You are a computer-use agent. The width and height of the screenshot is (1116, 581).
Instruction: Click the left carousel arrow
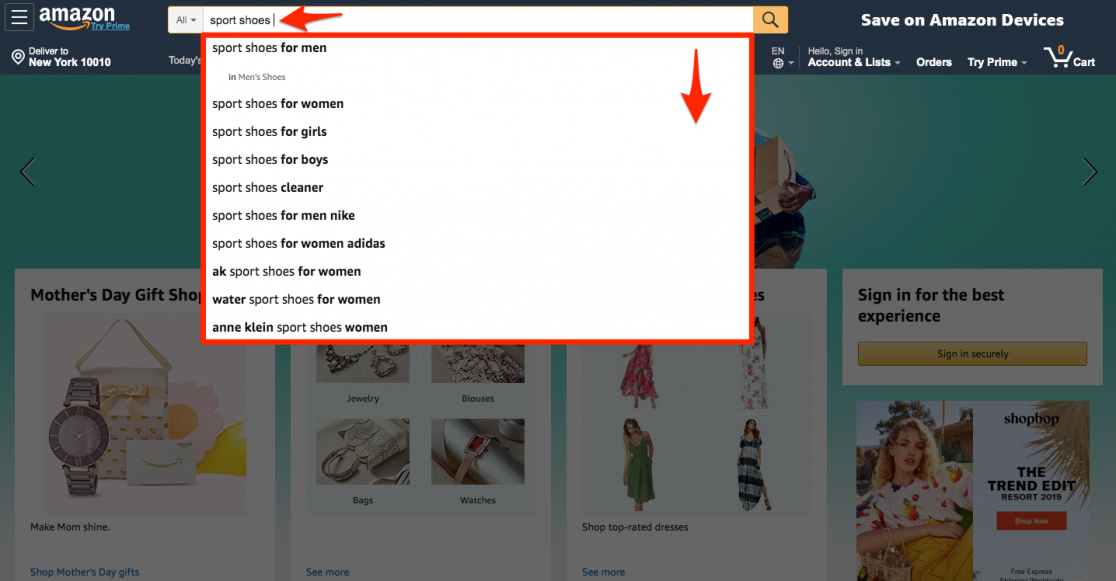point(27,171)
